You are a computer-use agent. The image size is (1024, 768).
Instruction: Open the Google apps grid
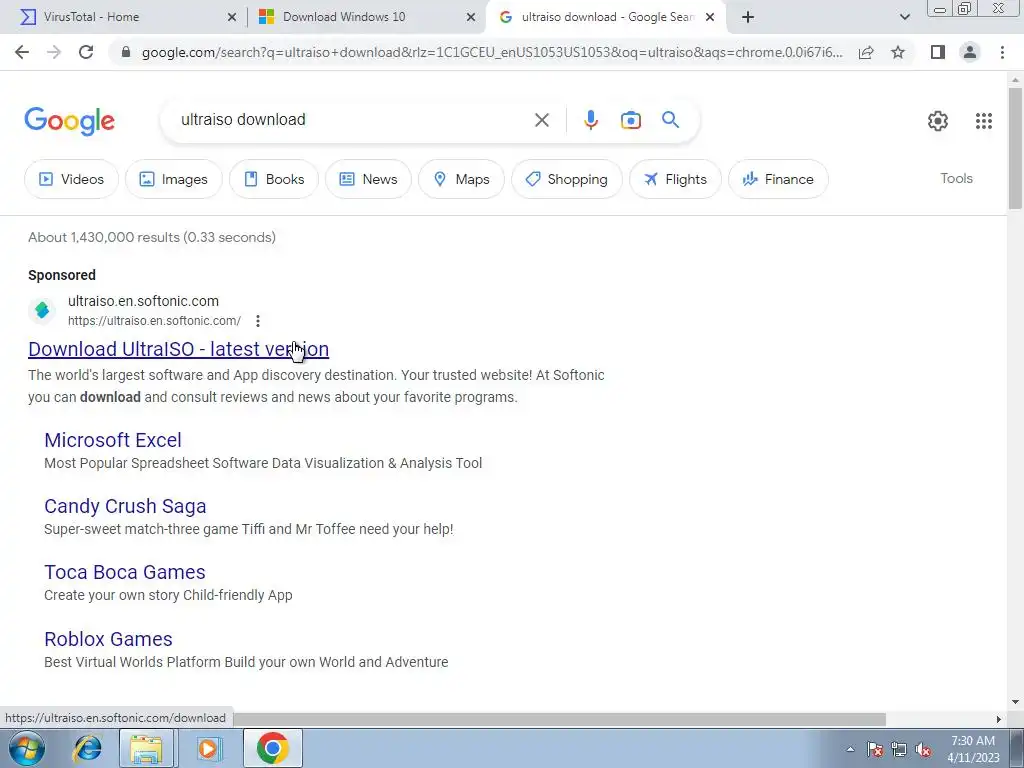click(984, 121)
